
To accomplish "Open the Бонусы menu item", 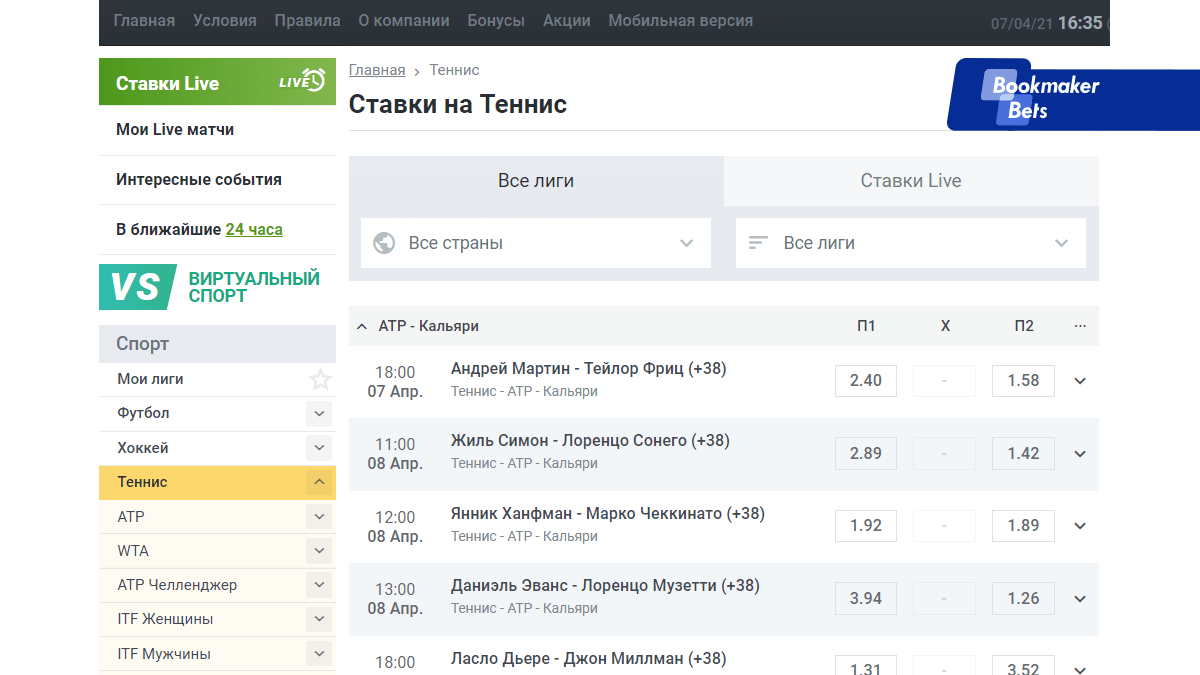I will [x=495, y=21].
